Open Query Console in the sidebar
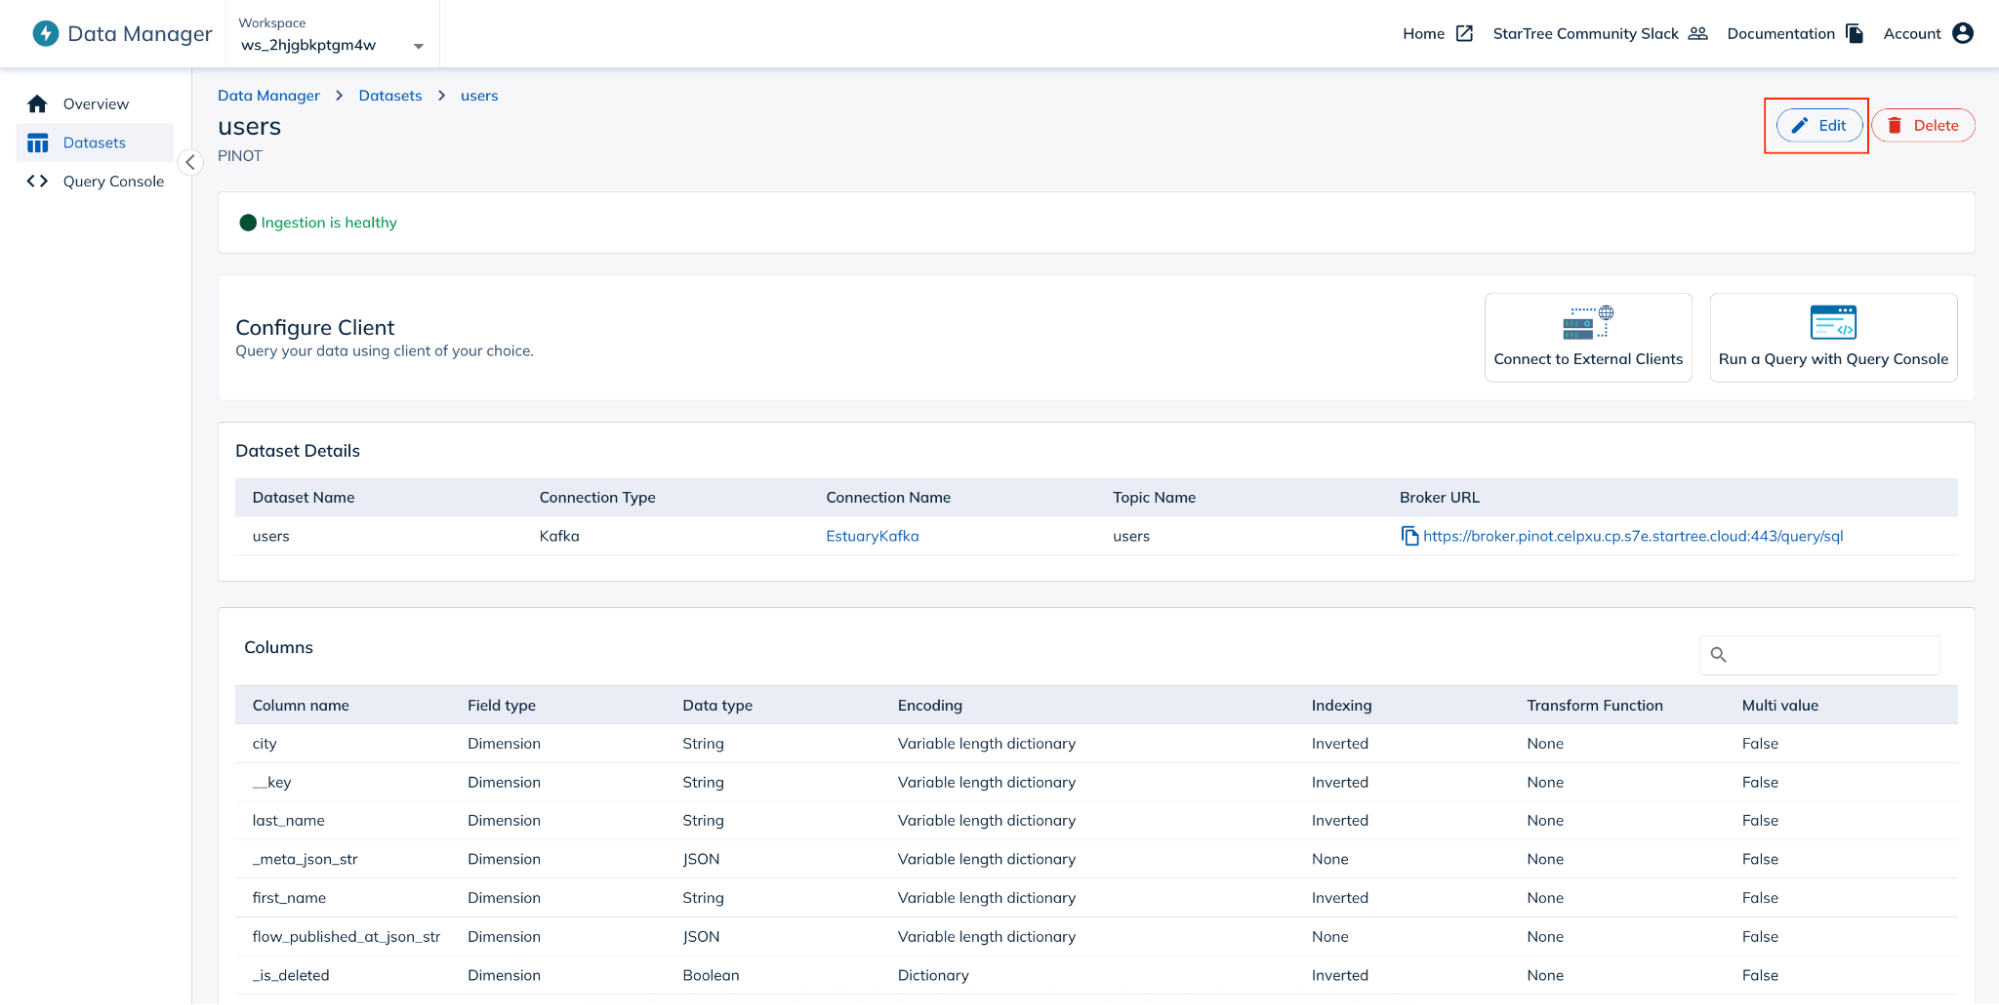 pyautogui.click(x=113, y=181)
